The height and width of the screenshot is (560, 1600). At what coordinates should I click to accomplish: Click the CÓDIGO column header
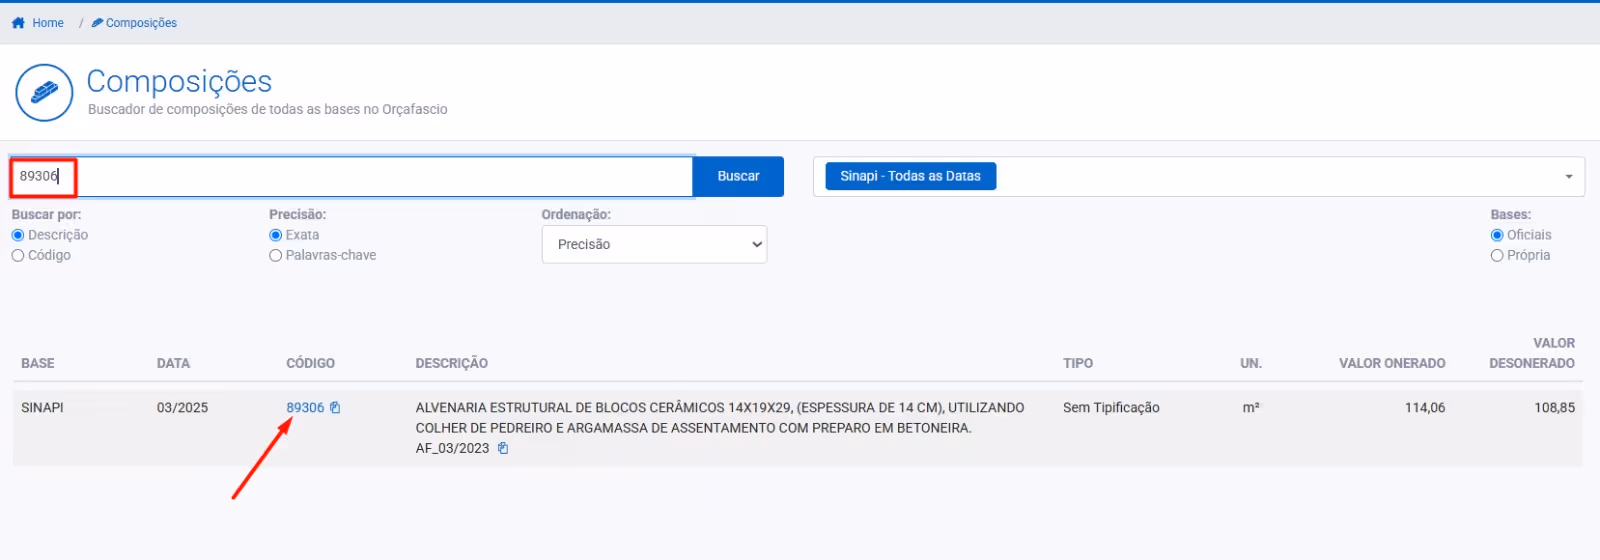(x=310, y=363)
